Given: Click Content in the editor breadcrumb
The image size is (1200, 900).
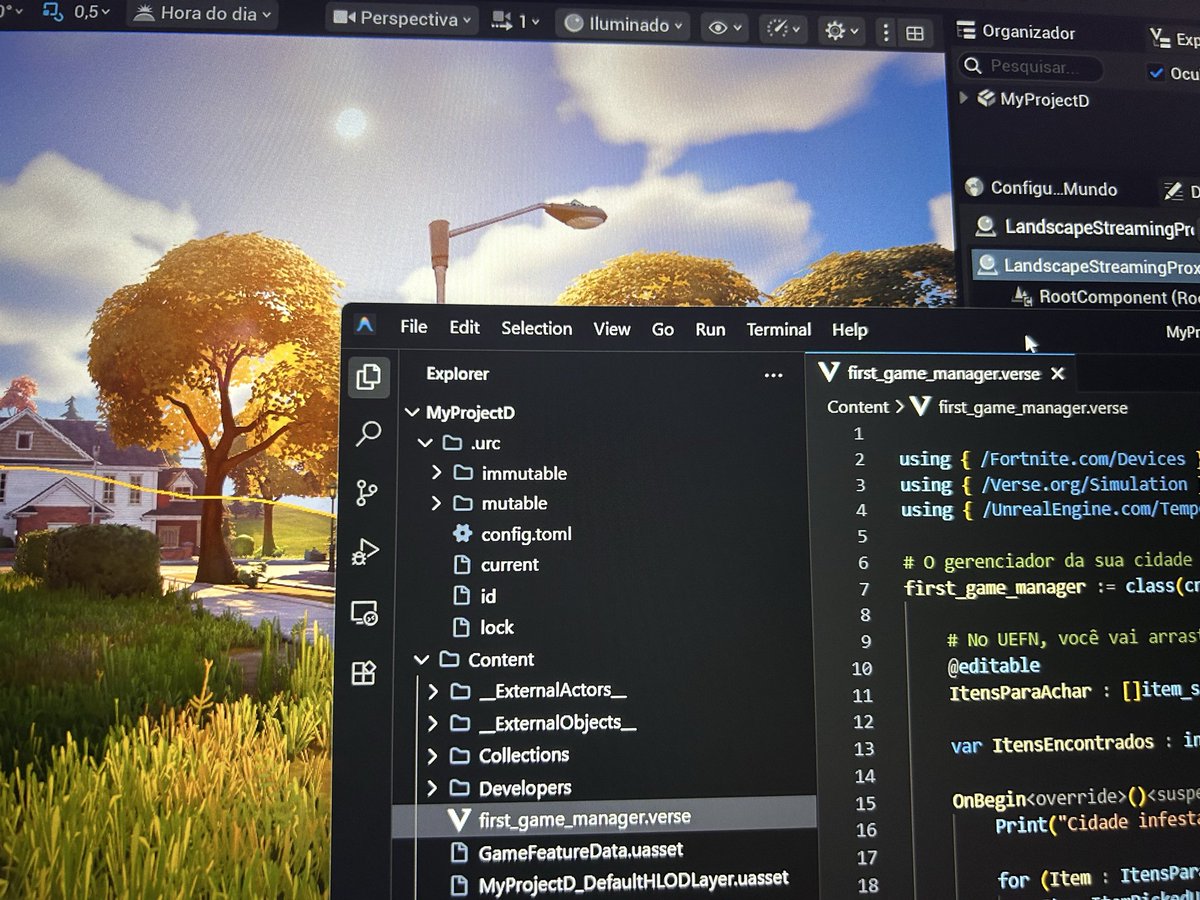Looking at the screenshot, I should coord(858,407).
